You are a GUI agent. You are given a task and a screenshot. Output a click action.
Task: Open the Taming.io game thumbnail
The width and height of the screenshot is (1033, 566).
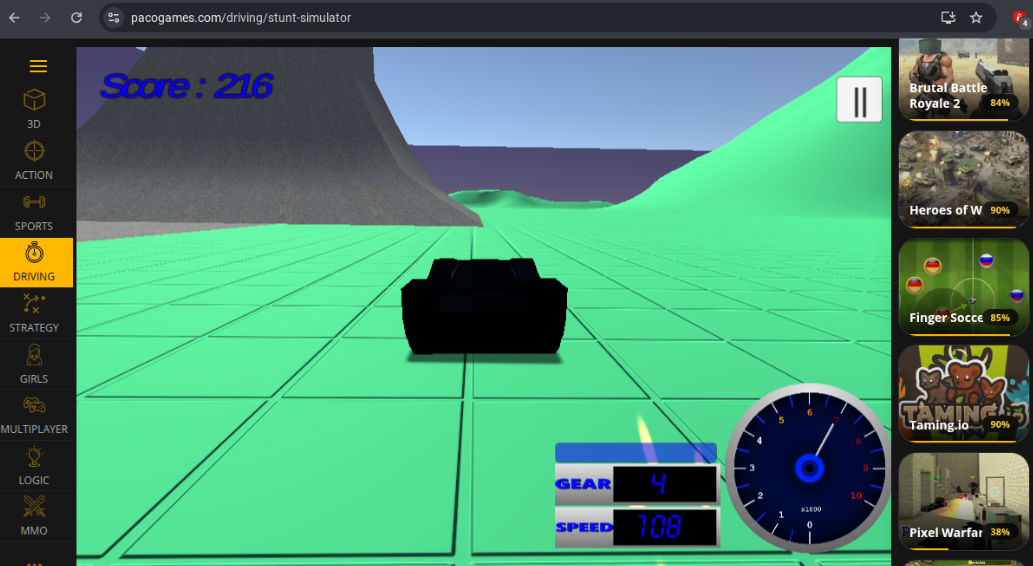(x=963, y=393)
